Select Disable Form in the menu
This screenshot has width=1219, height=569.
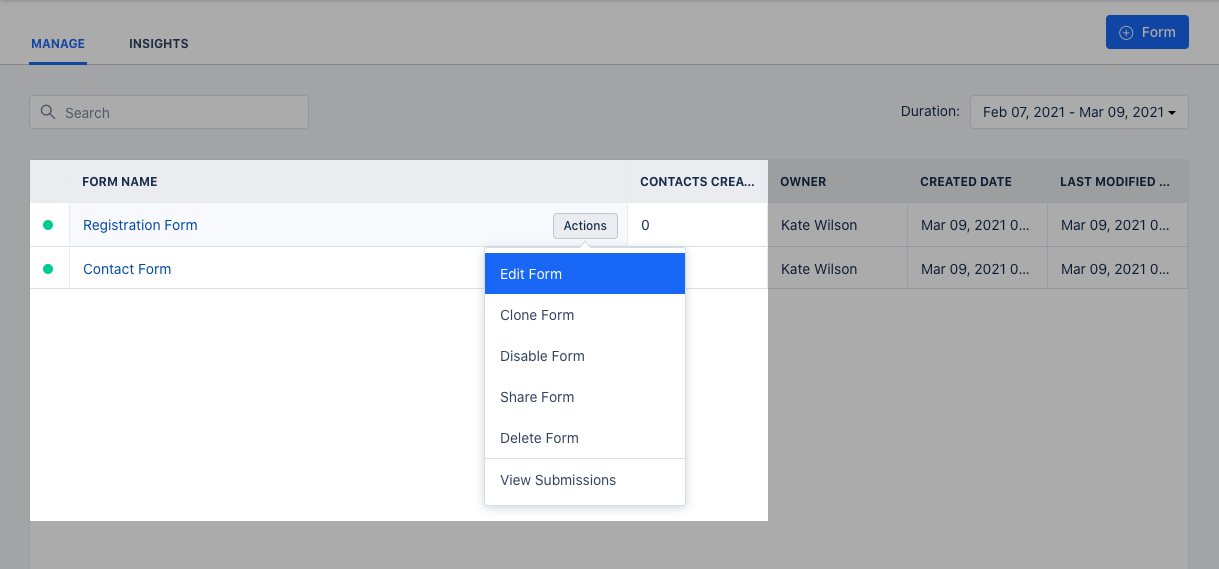coord(585,356)
